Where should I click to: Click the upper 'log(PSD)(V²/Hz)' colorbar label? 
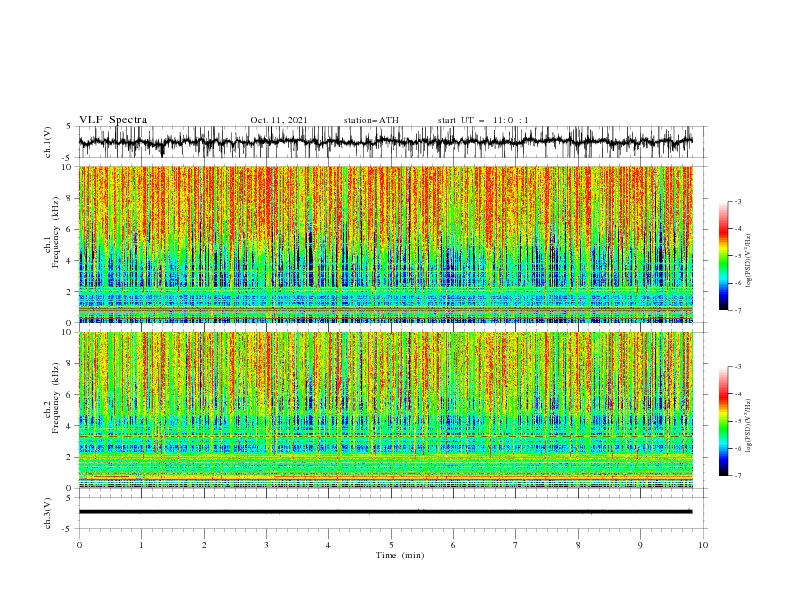tap(749, 261)
